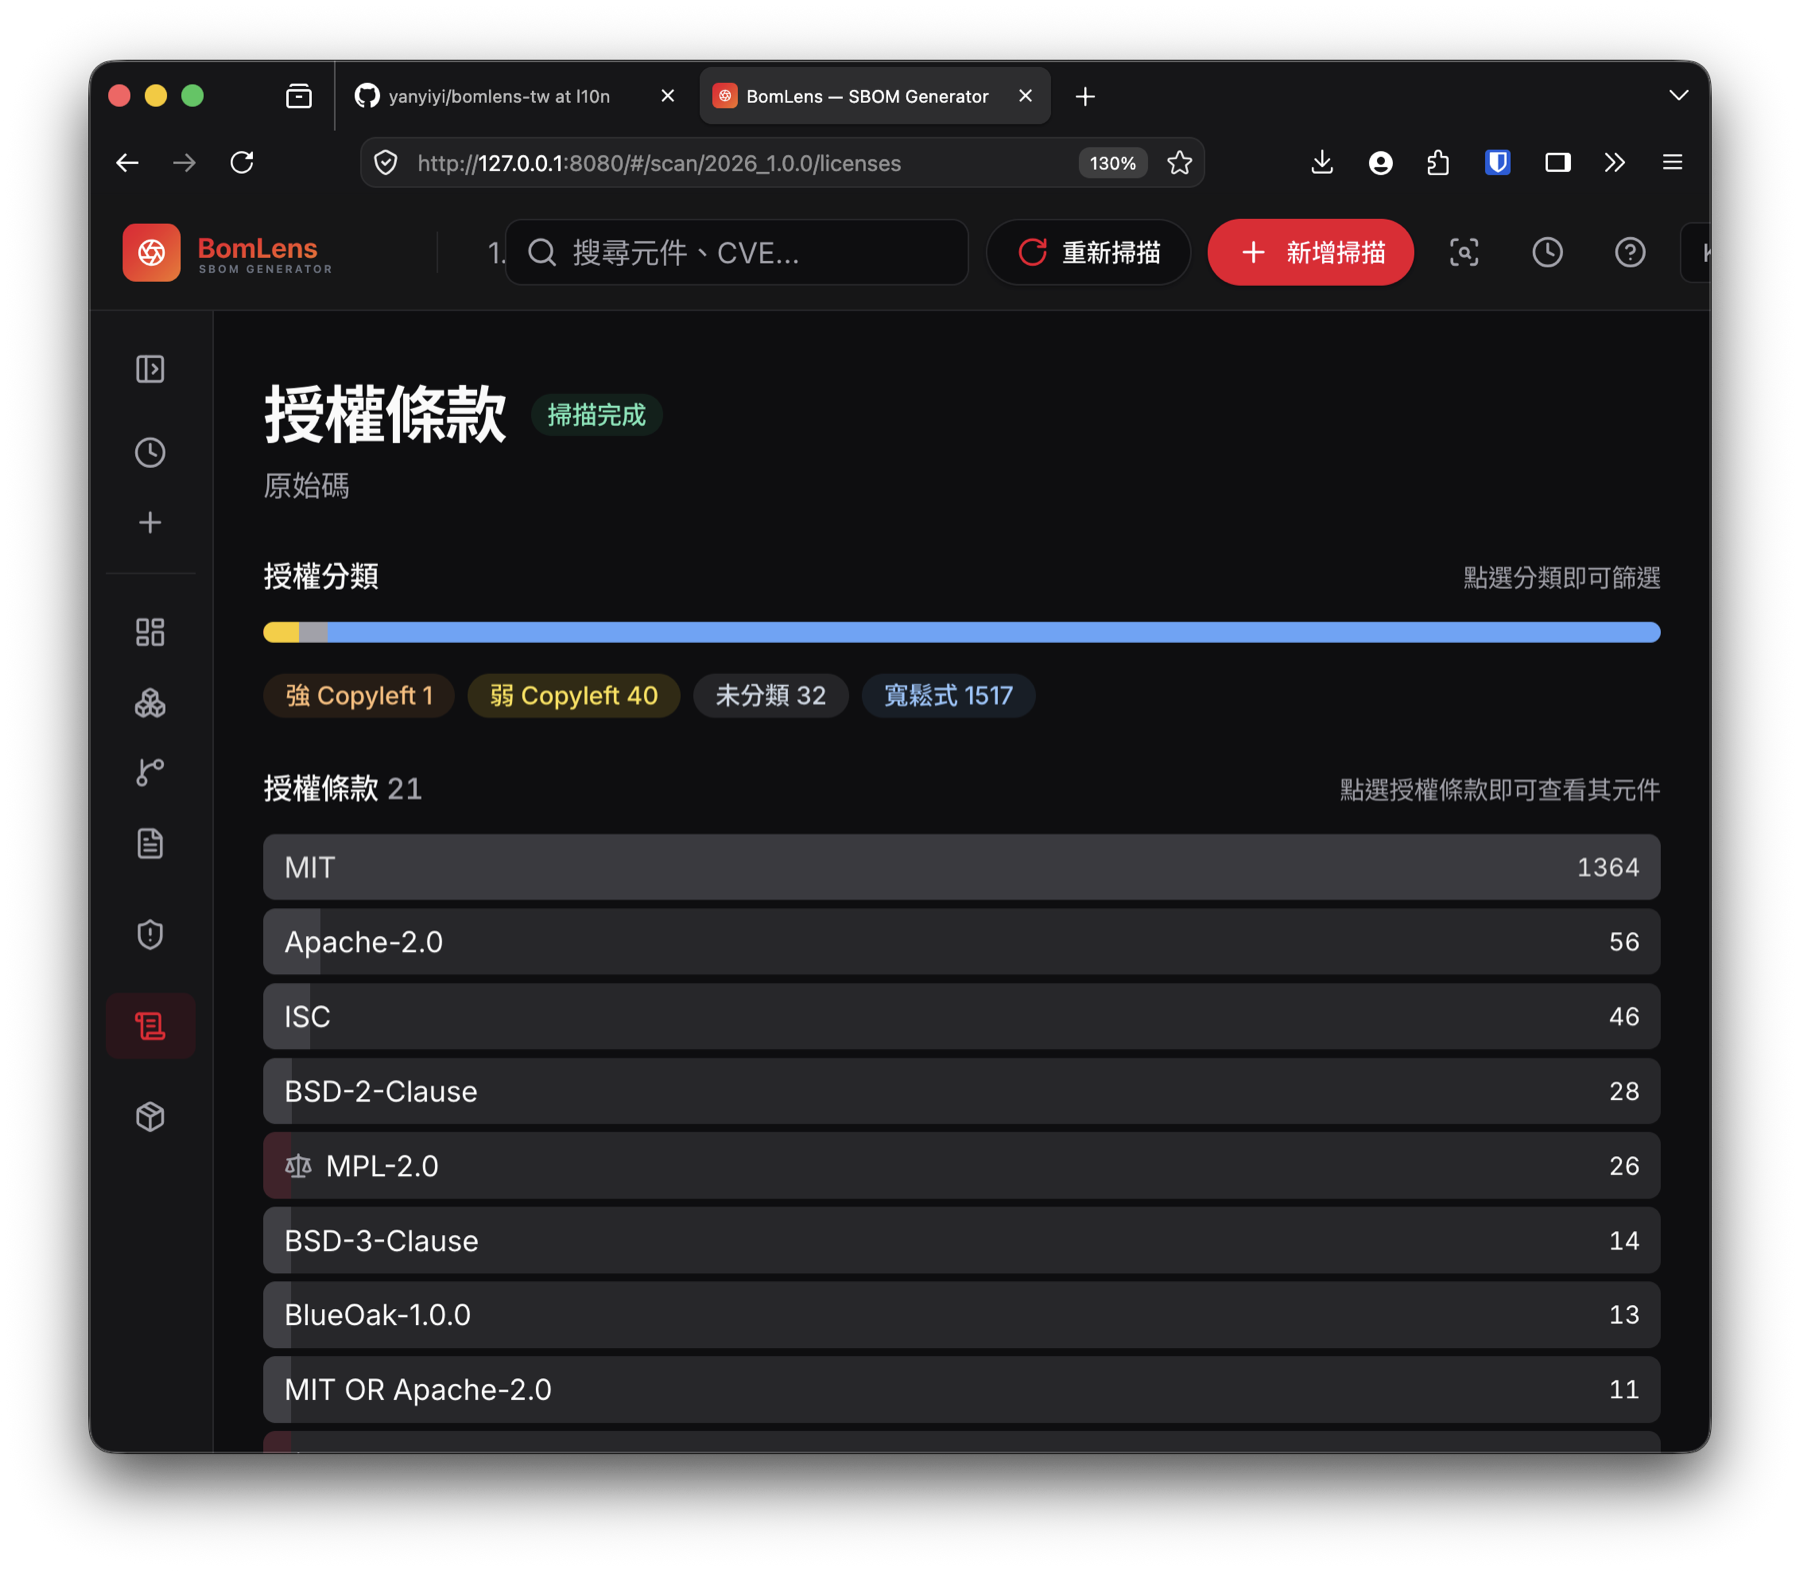The height and width of the screenshot is (1571, 1800).
Task: Filter by 未分類 32 category
Action: coord(770,695)
